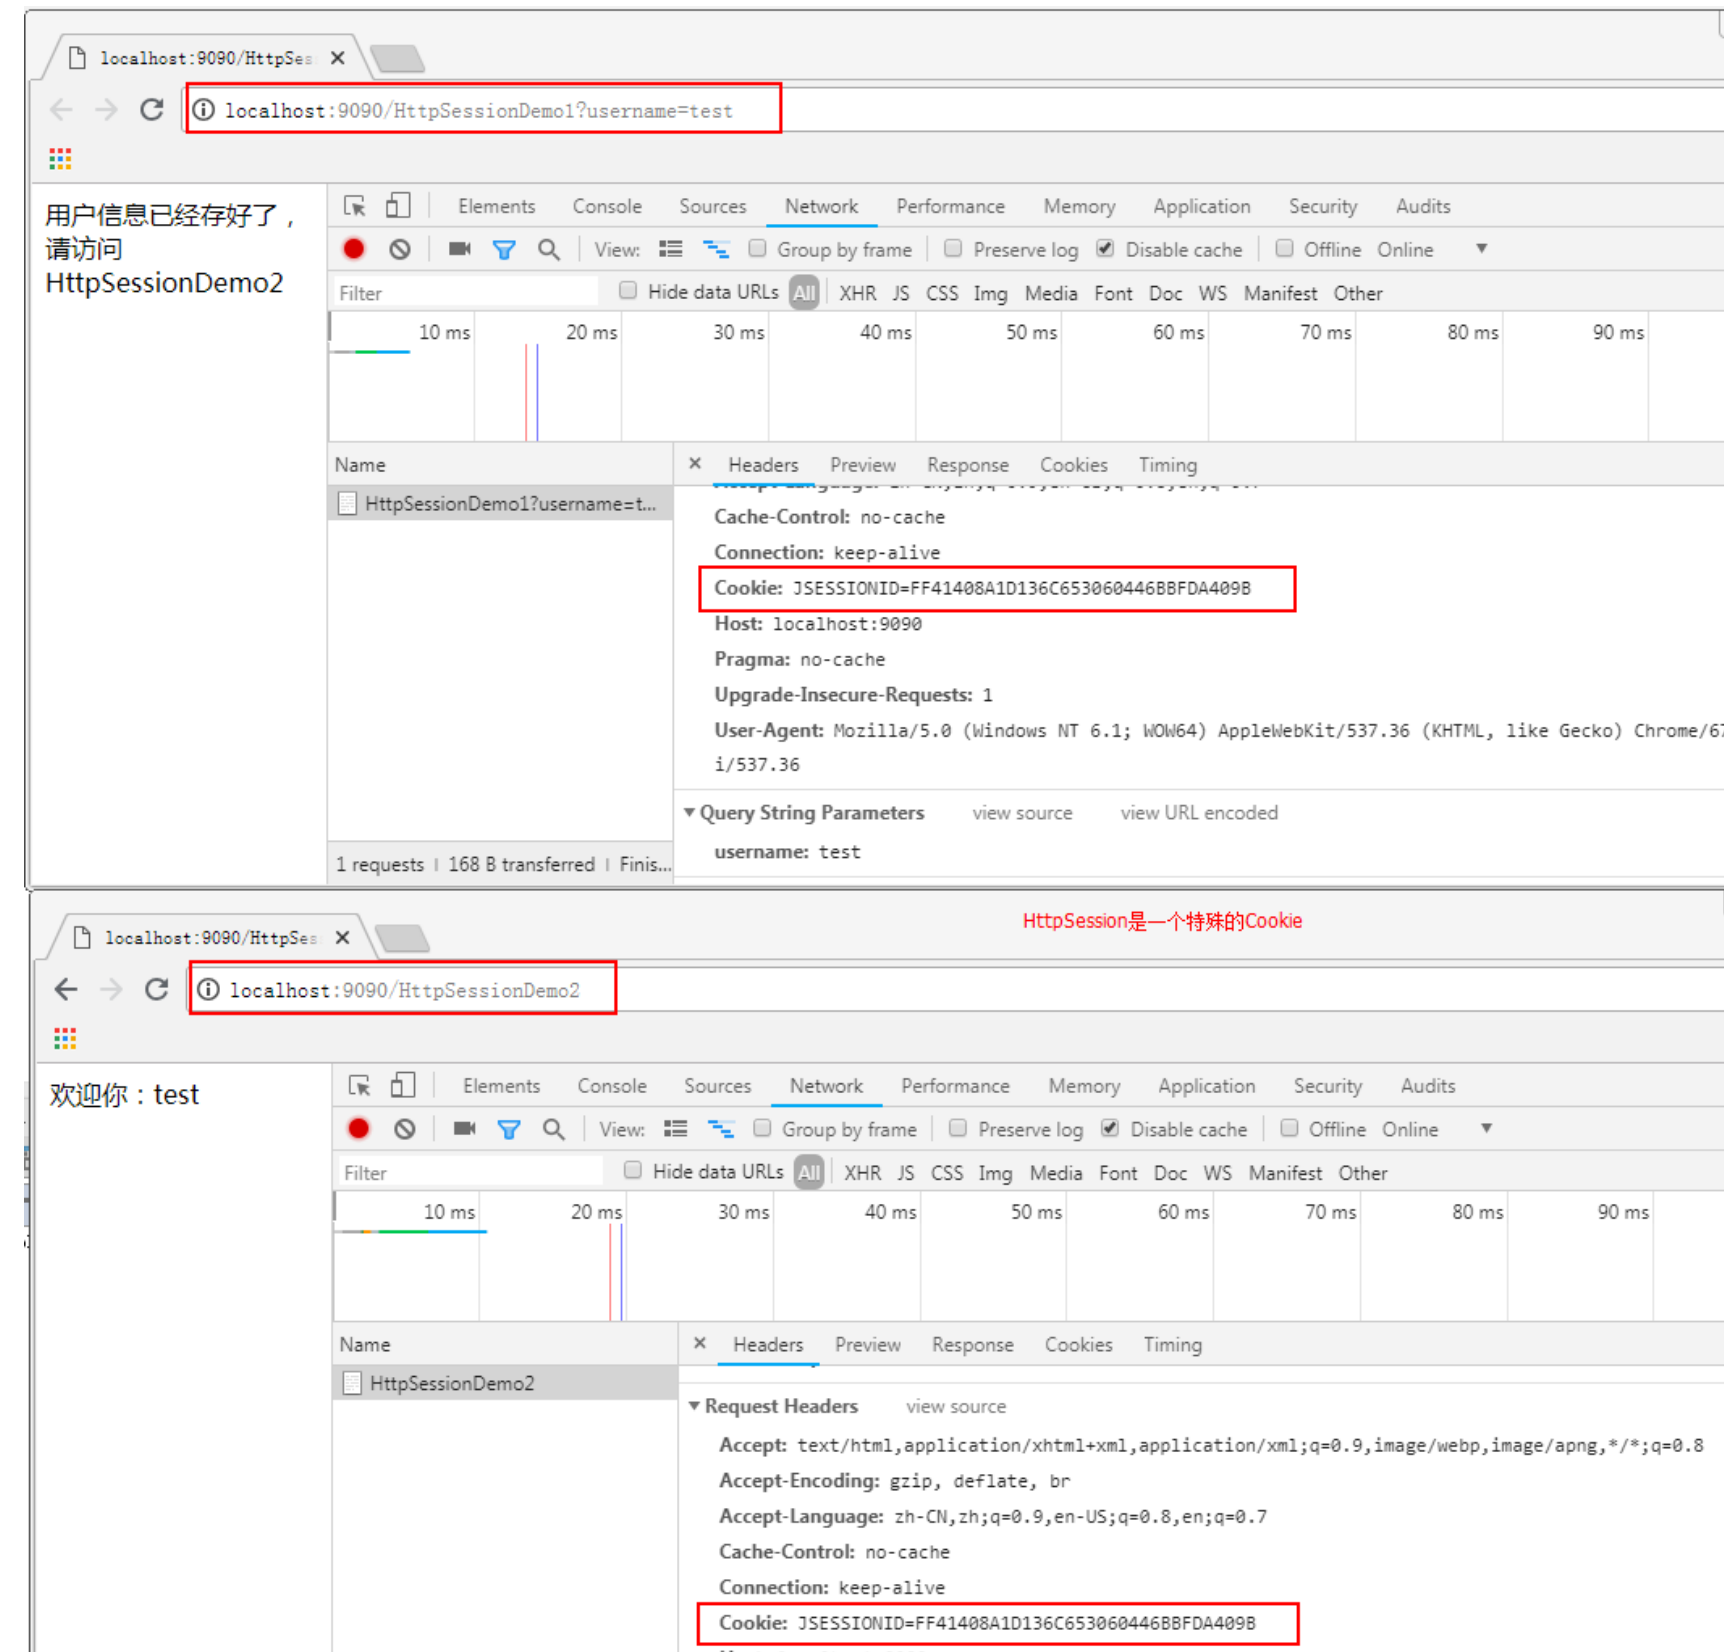Click capture screenshots camera icon in top DevTools
This screenshot has width=1724, height=1652.
(x=459, y=249)
